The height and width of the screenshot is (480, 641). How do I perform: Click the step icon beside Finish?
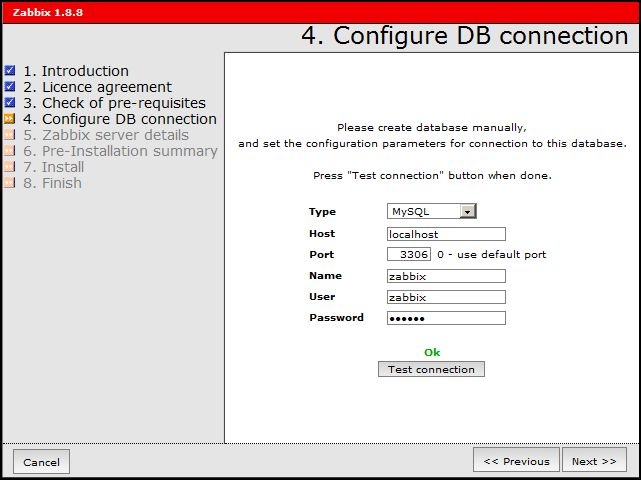point(10,183)
